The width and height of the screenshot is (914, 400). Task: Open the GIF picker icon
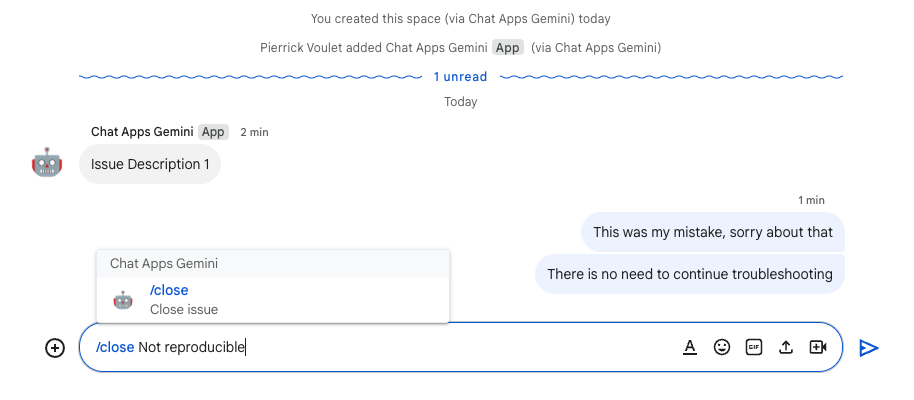tap(754, 347)
